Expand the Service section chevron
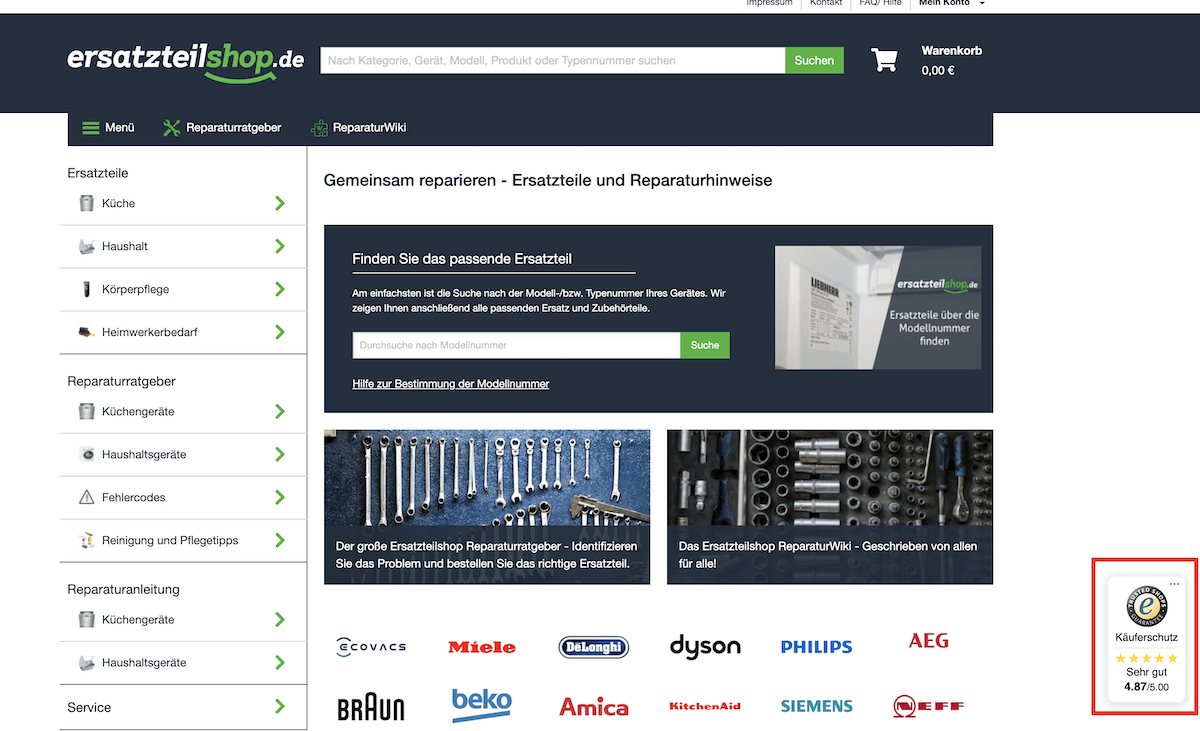This screenshot has width=1200, height=731. click(x=280, y=707)
